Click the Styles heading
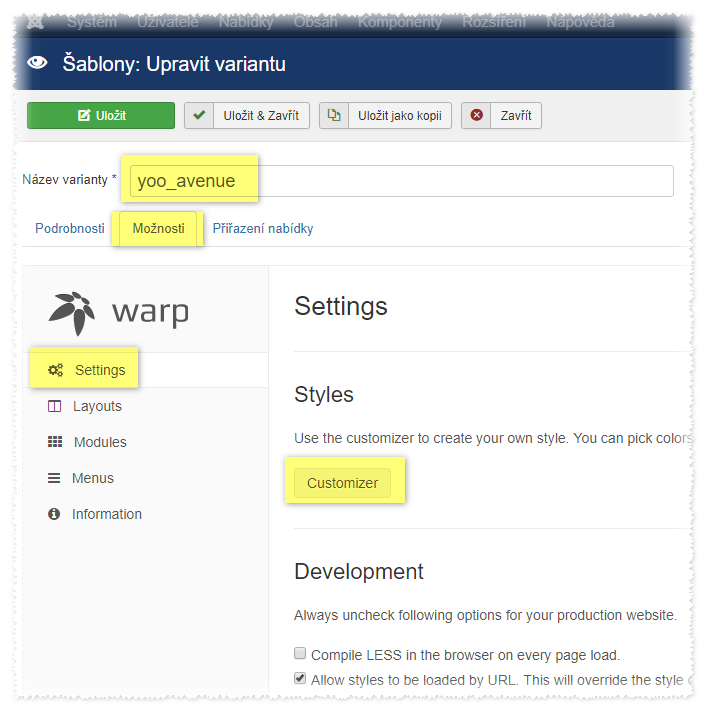706x711 pixels. 324,394
